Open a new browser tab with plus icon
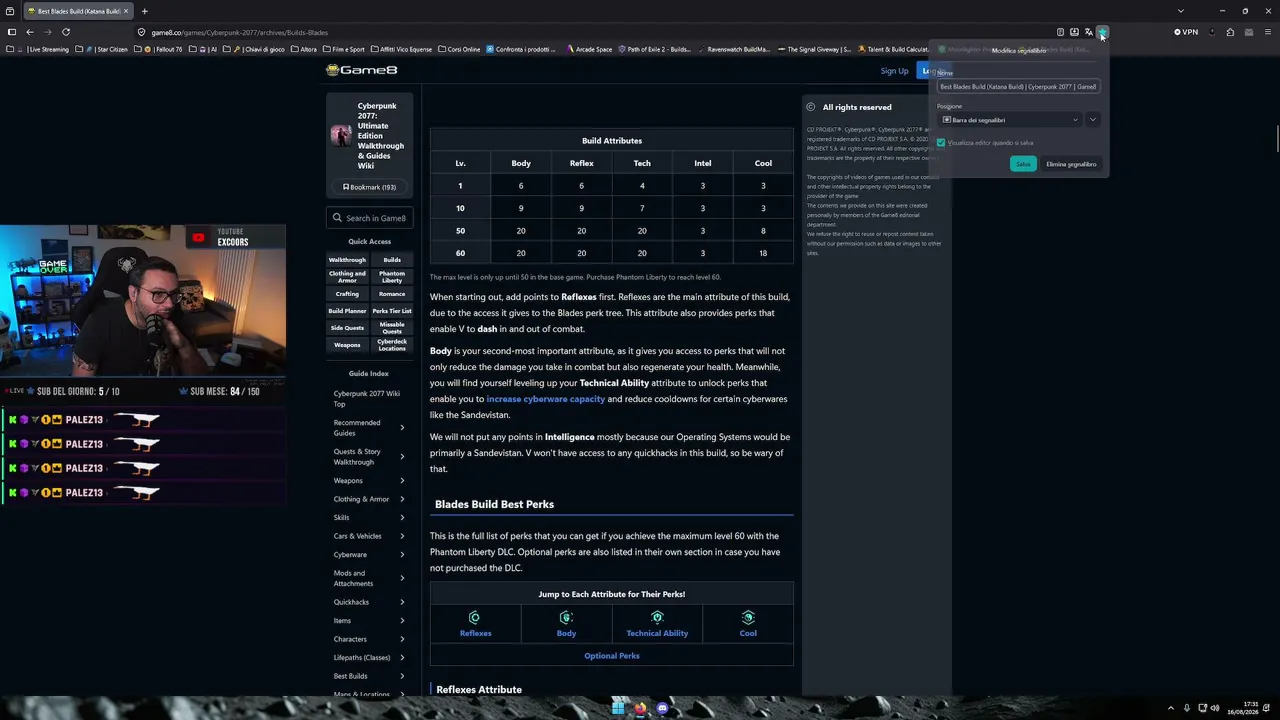Screen dimensions: 1280x720 [x=144, y=11]
